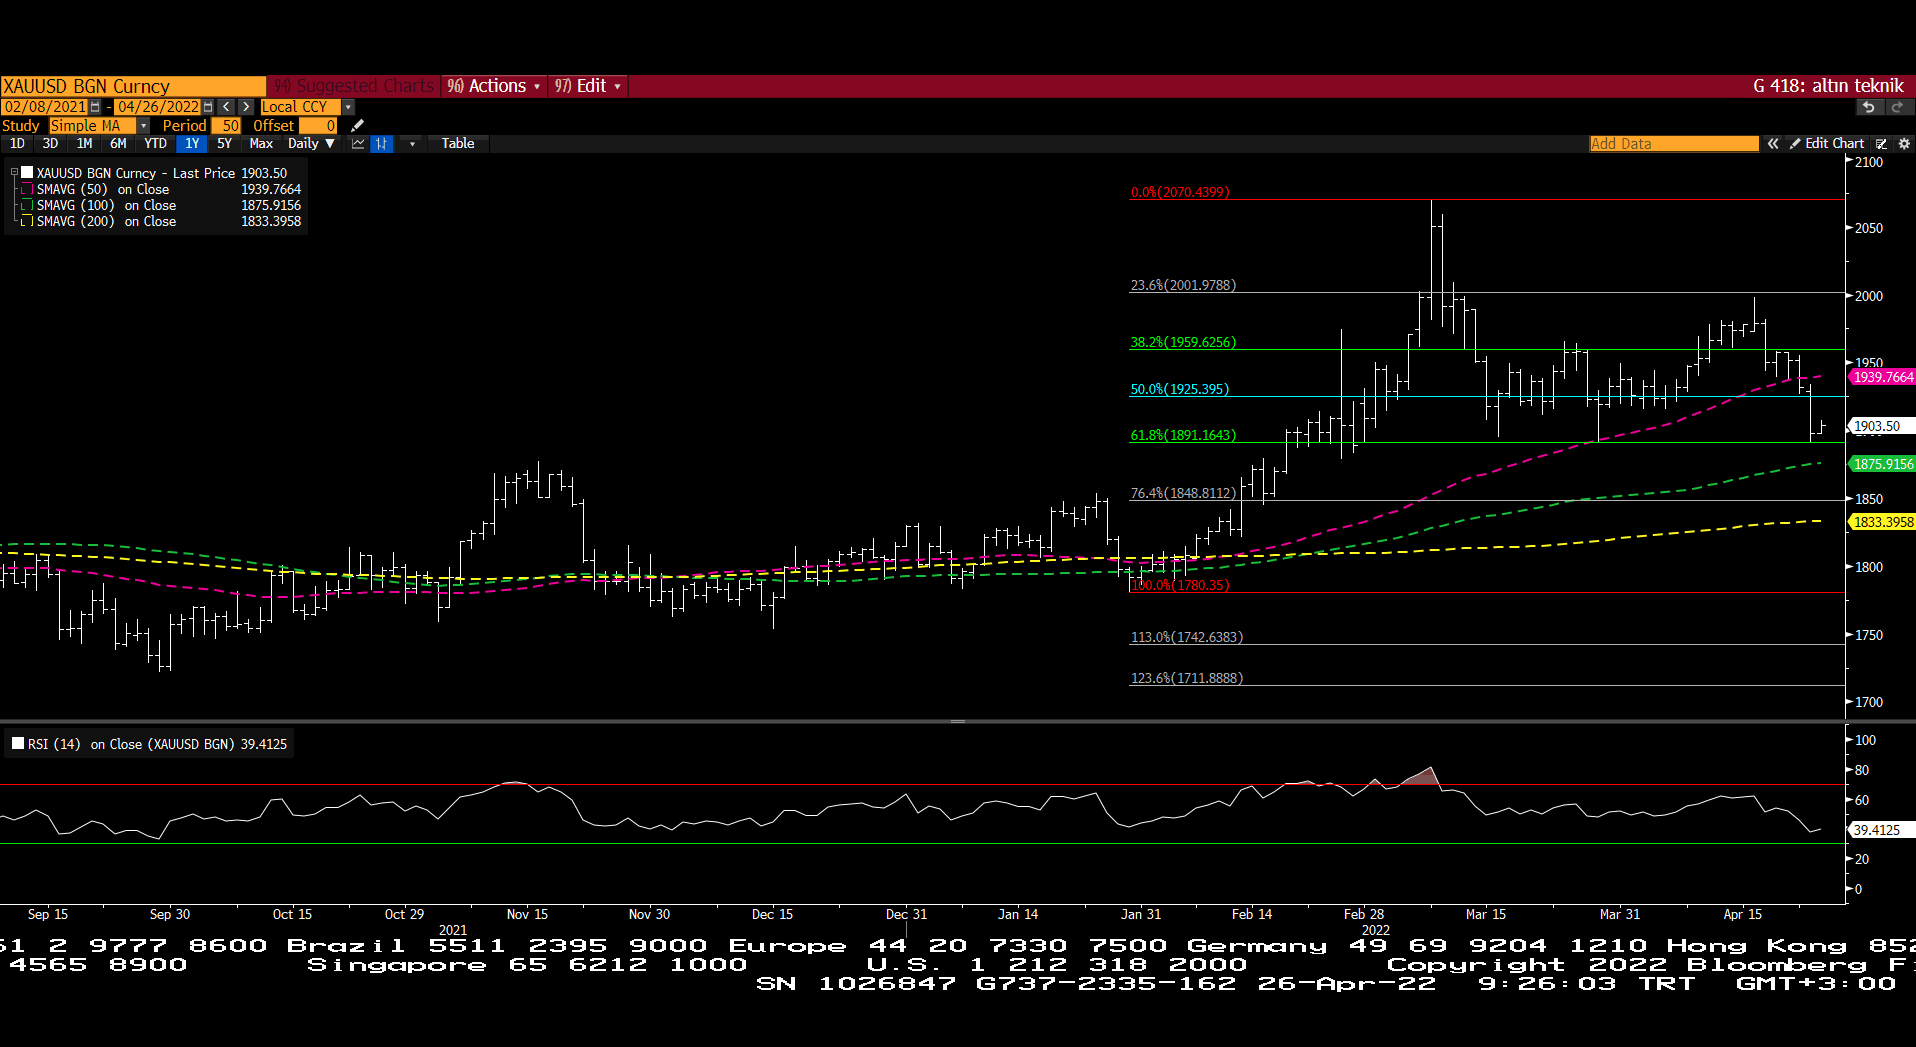The image size is (1916, 1047).
Task: Select the 5Y time range
Action: pos(224,144)
